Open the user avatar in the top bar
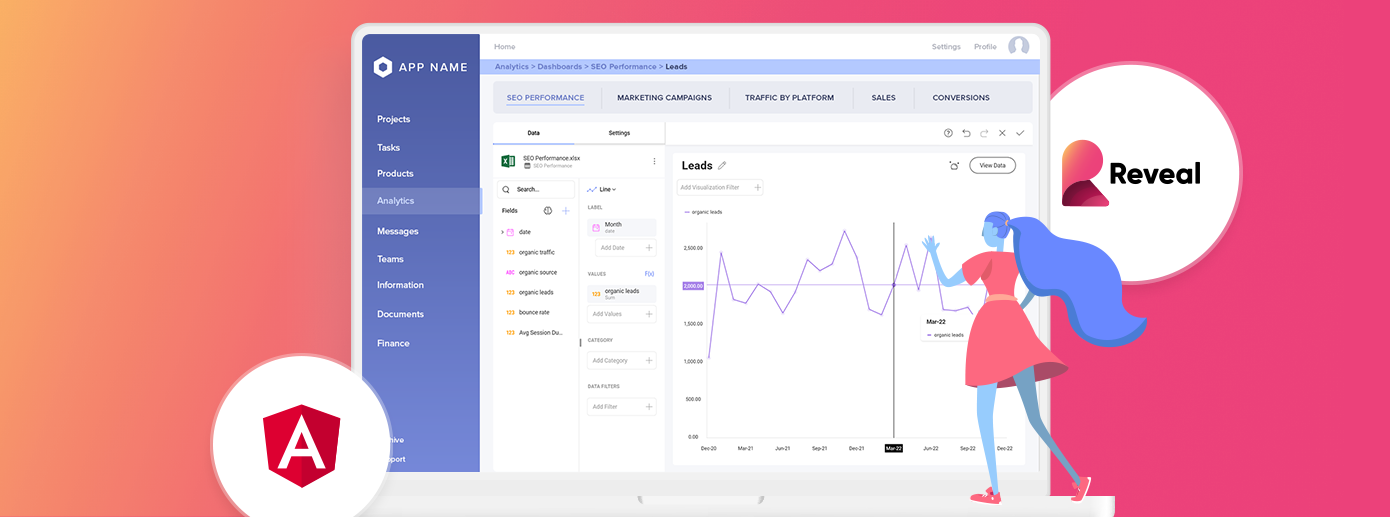 (x=1018, y=46)
